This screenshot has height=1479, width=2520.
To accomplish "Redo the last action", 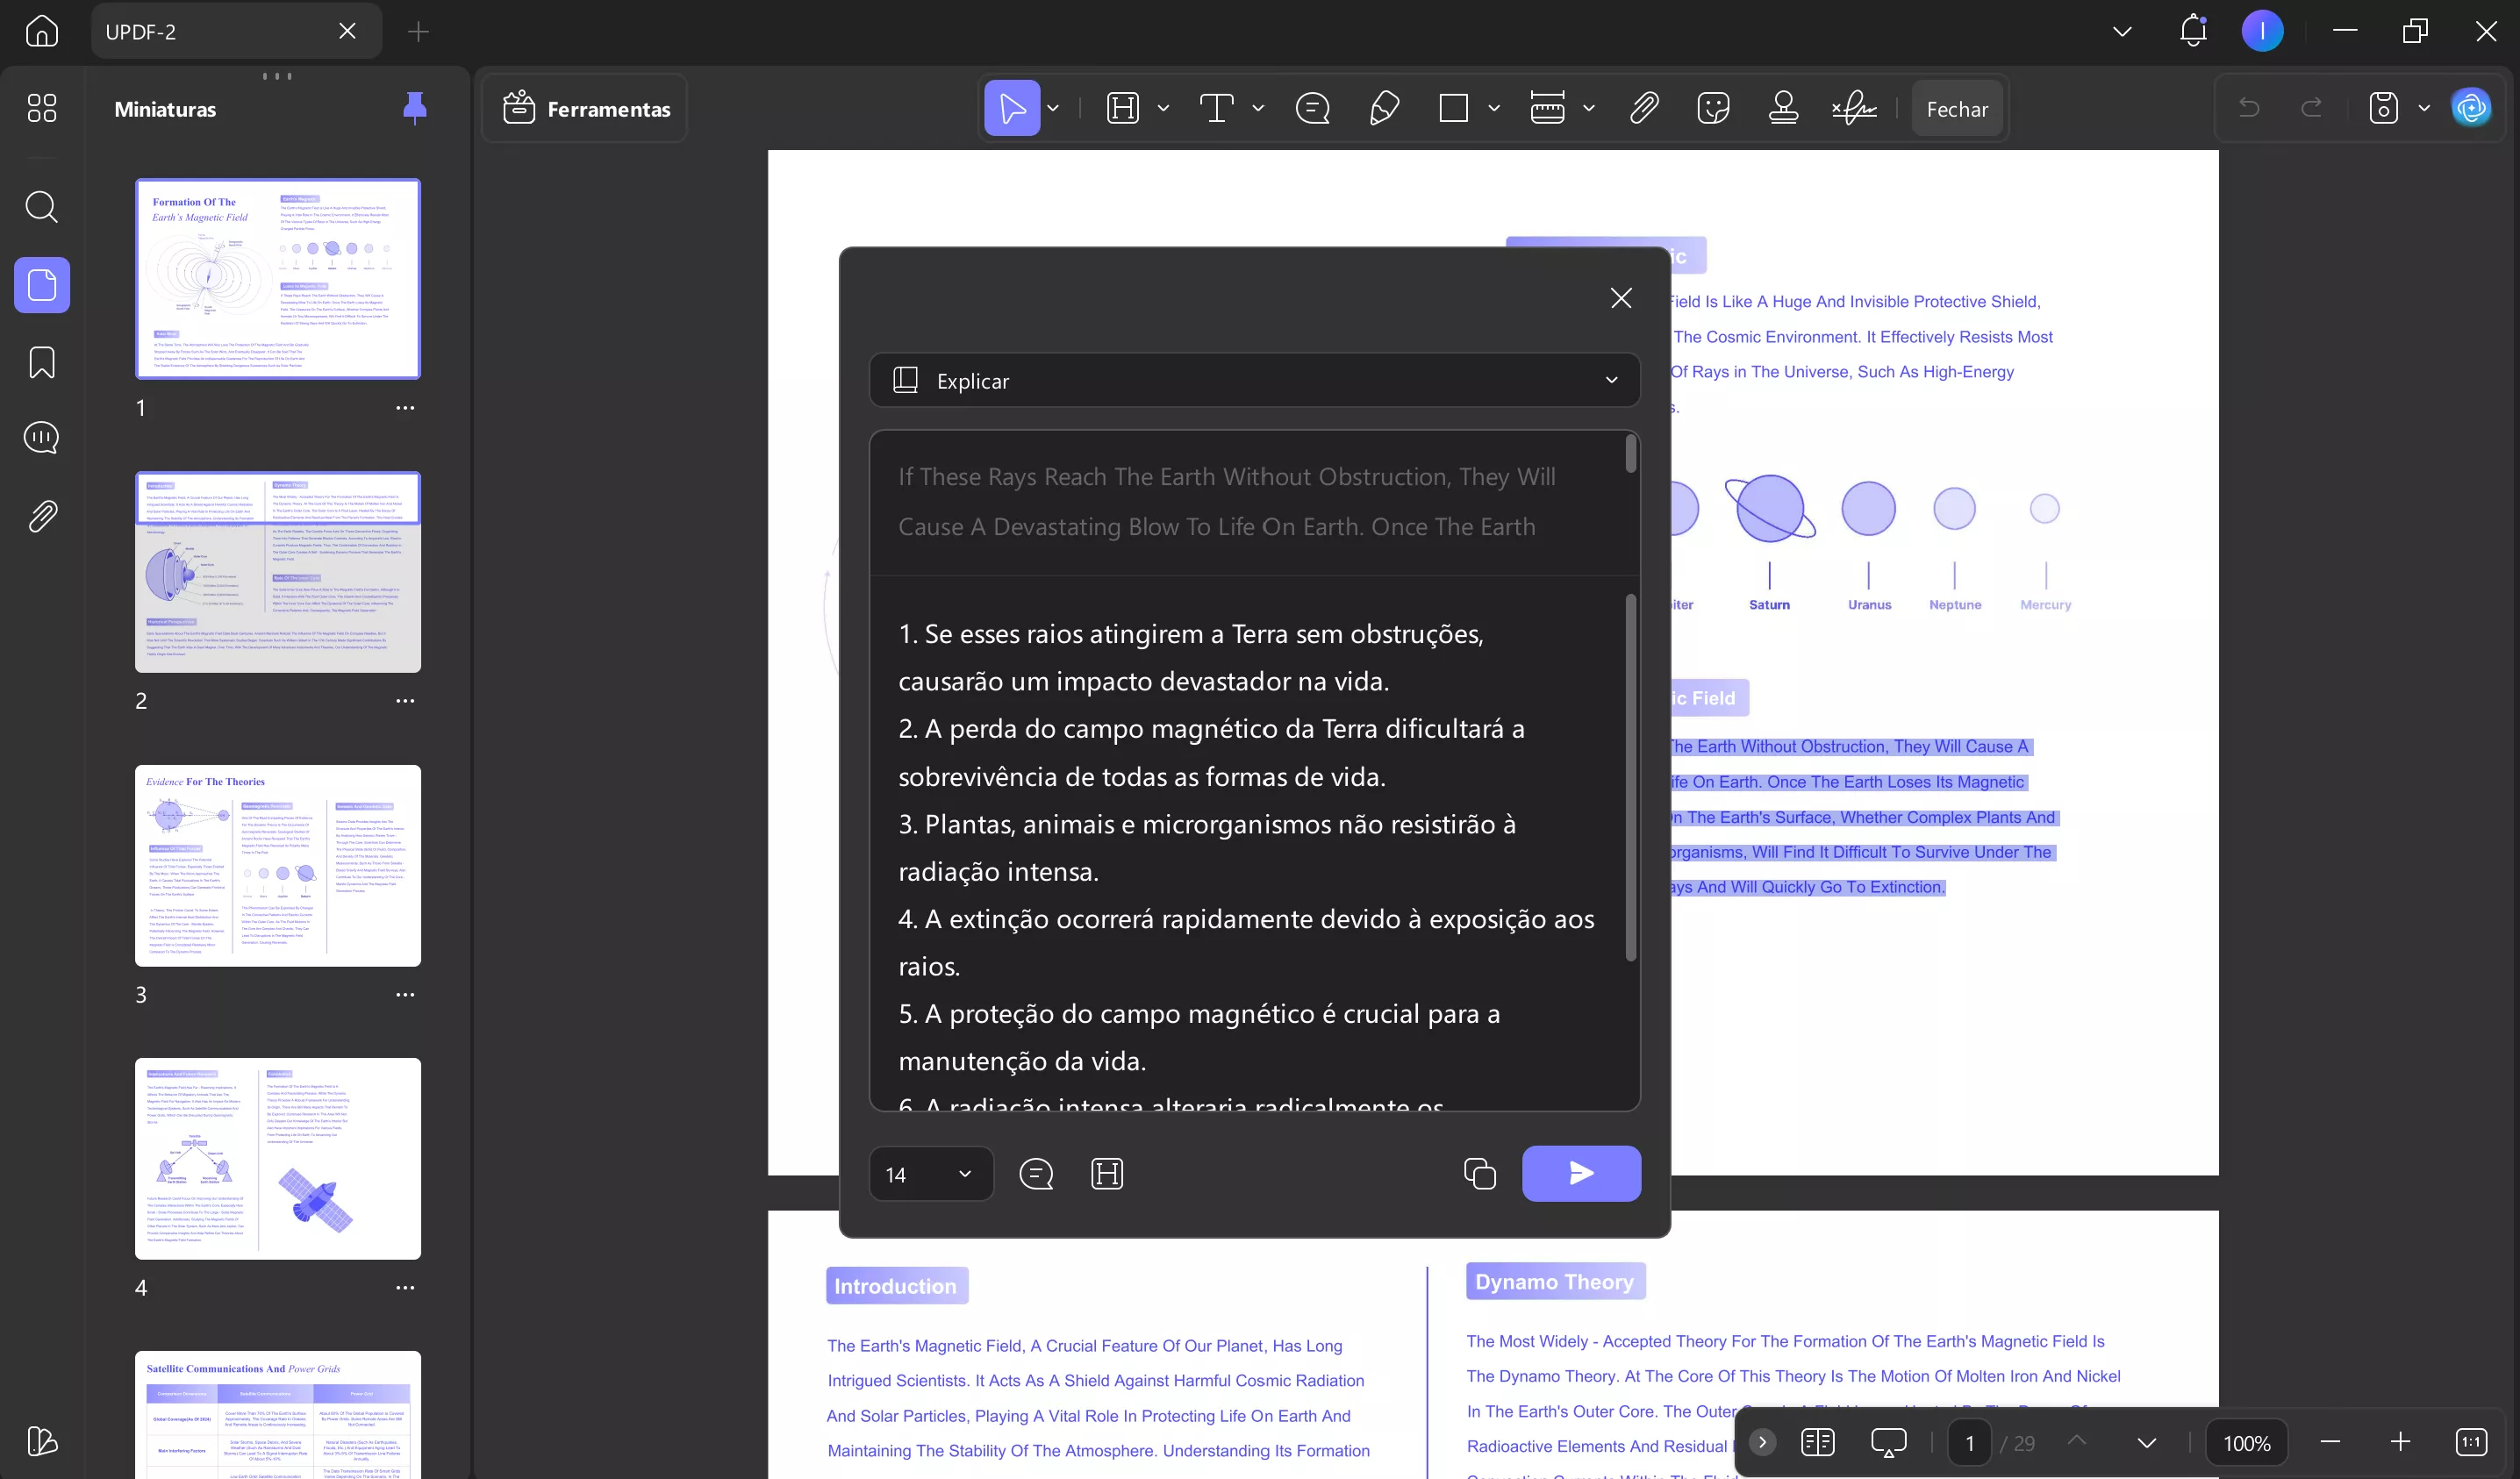I will (2311, 108).
